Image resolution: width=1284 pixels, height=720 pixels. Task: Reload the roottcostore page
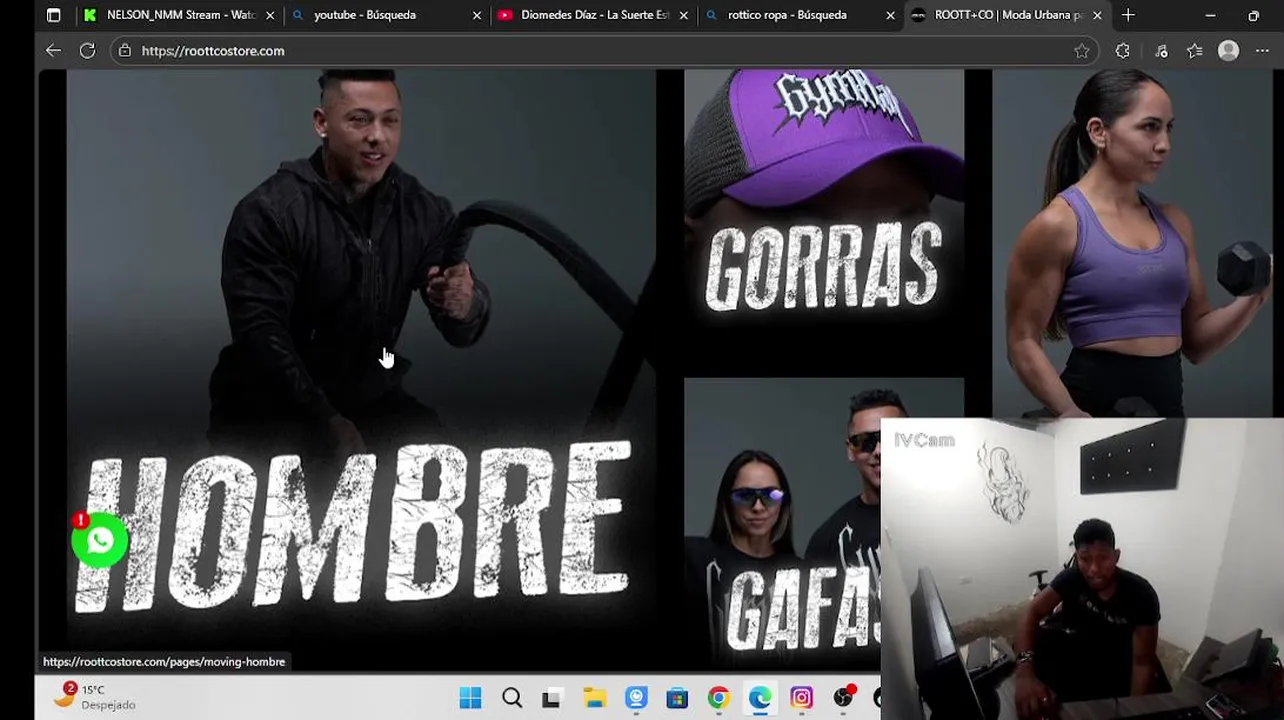tap(87, 51)
